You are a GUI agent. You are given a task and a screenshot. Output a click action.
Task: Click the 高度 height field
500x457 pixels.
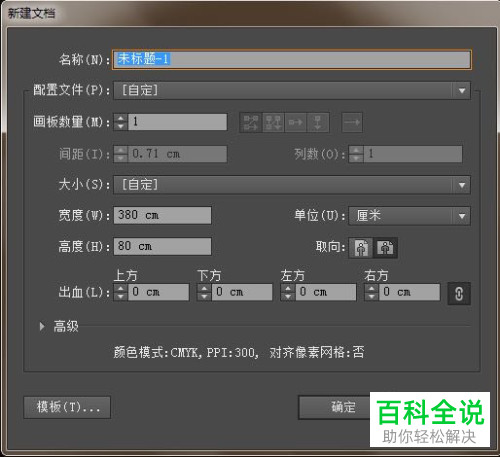point(162,246)
